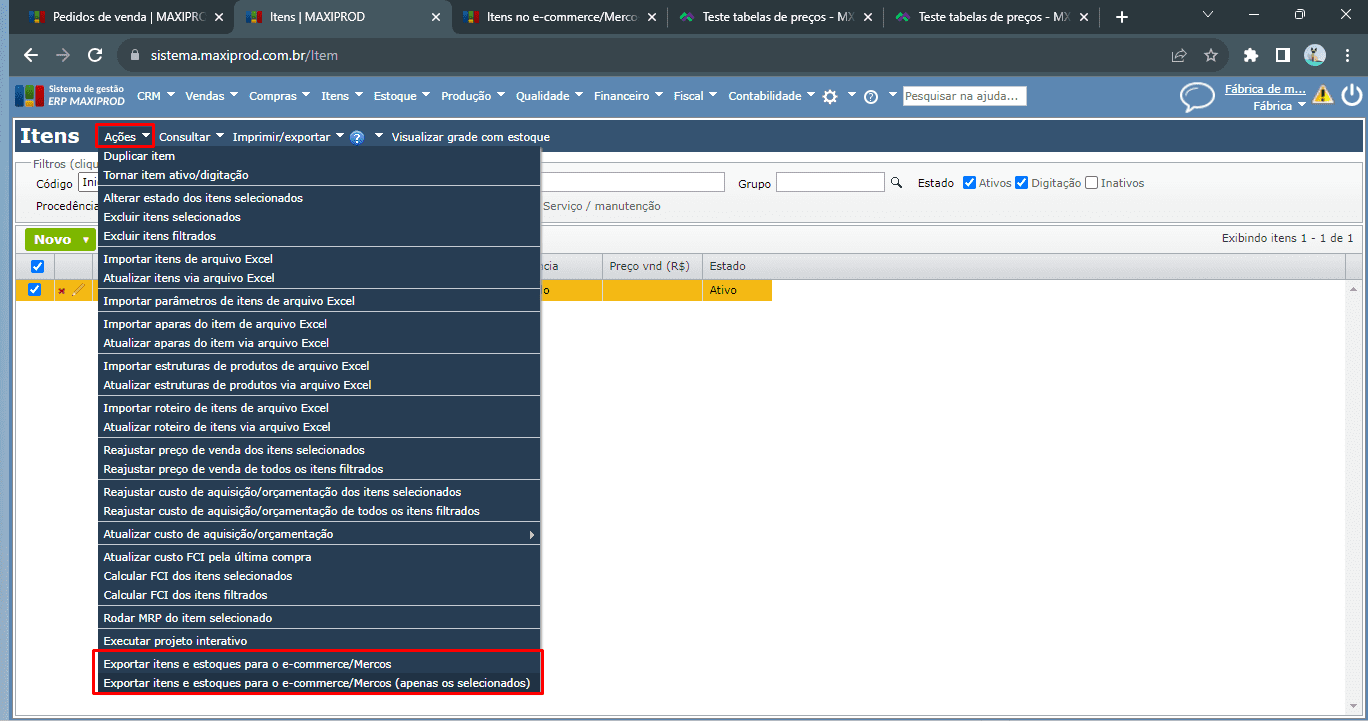Sort by the Preço vnd (R$) column header
The height and width of the screenshot is (721, 1368).
click(x=650, y=266)
